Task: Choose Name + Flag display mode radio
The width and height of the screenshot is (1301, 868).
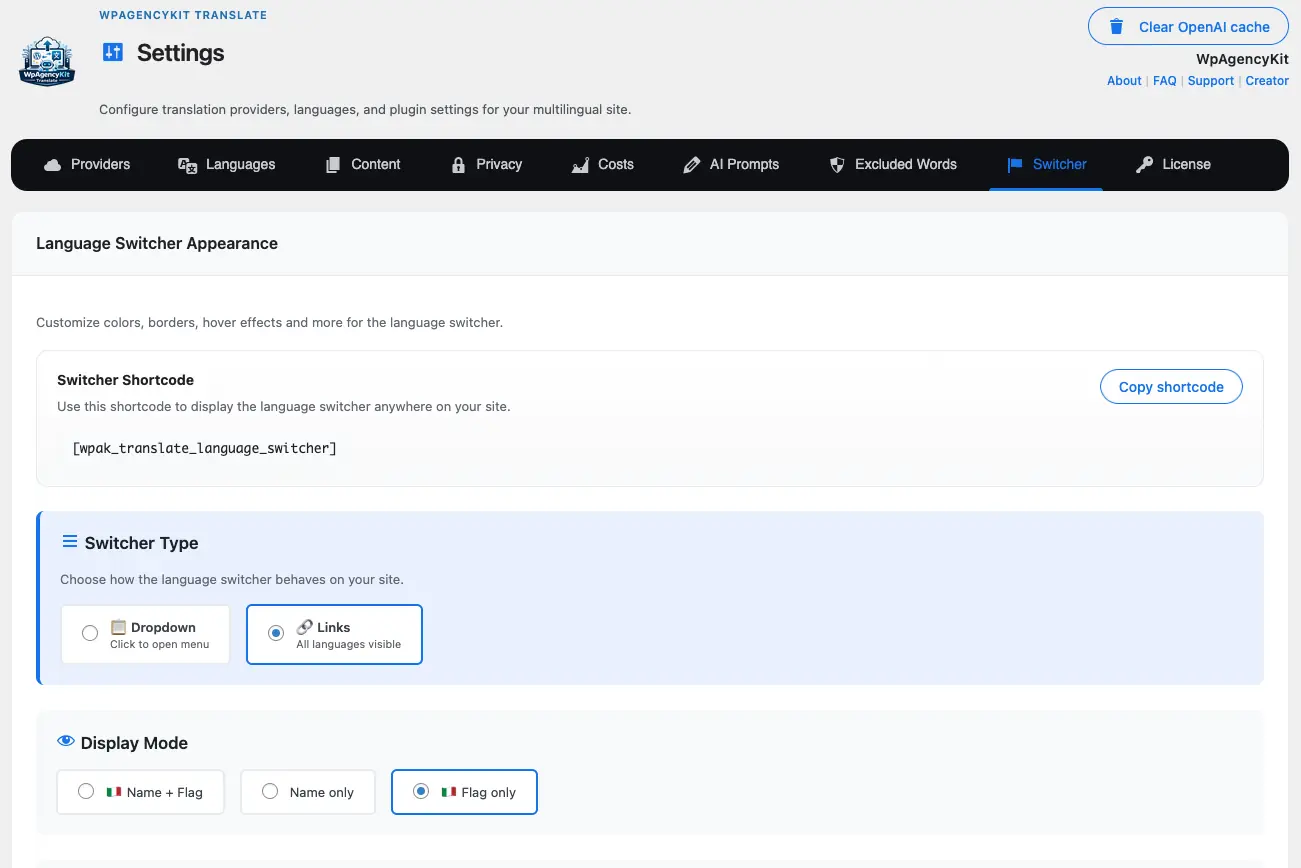Action: pyautogui.click(x=86, y=791)
